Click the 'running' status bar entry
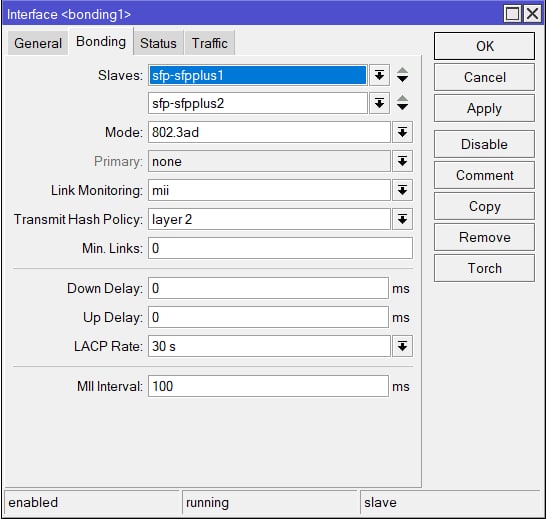The height and width of the screenshot is (521, 546). [x=270, y=502]
